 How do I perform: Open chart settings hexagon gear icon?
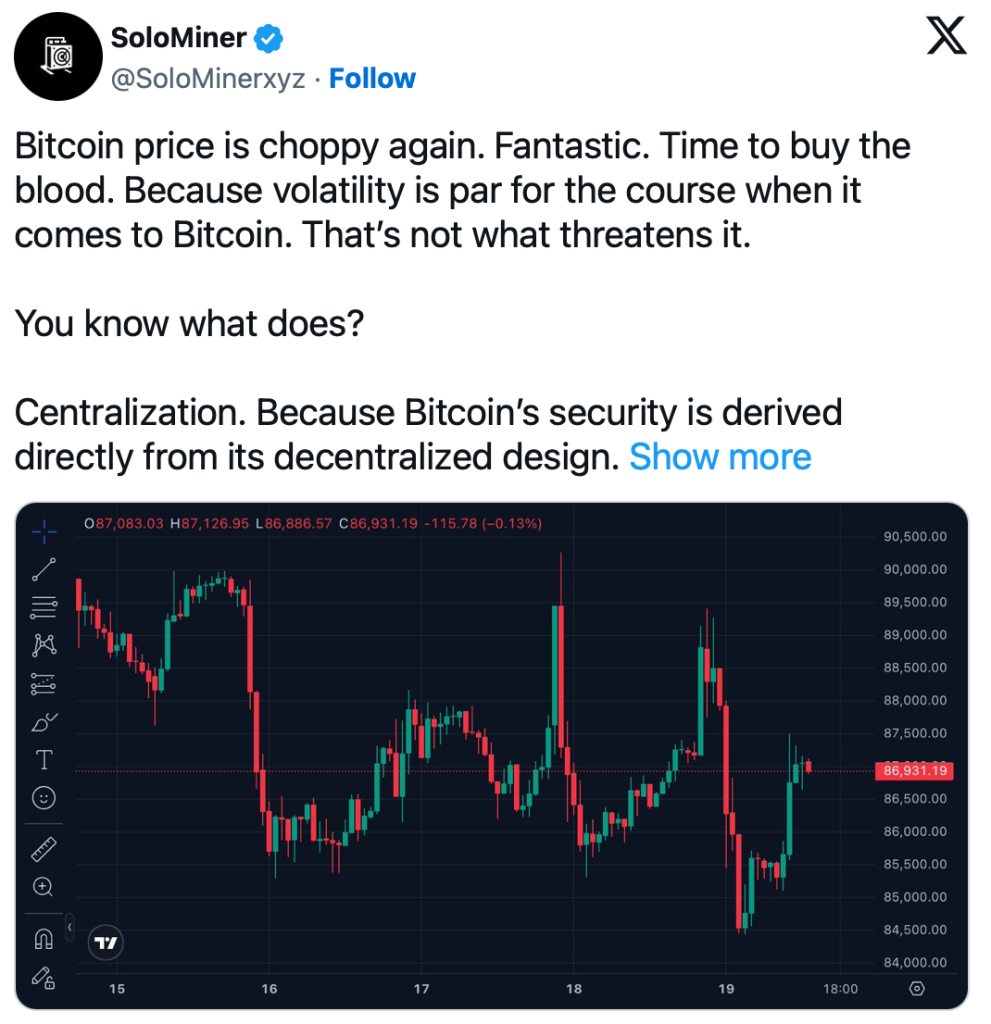tap(917, 989)
